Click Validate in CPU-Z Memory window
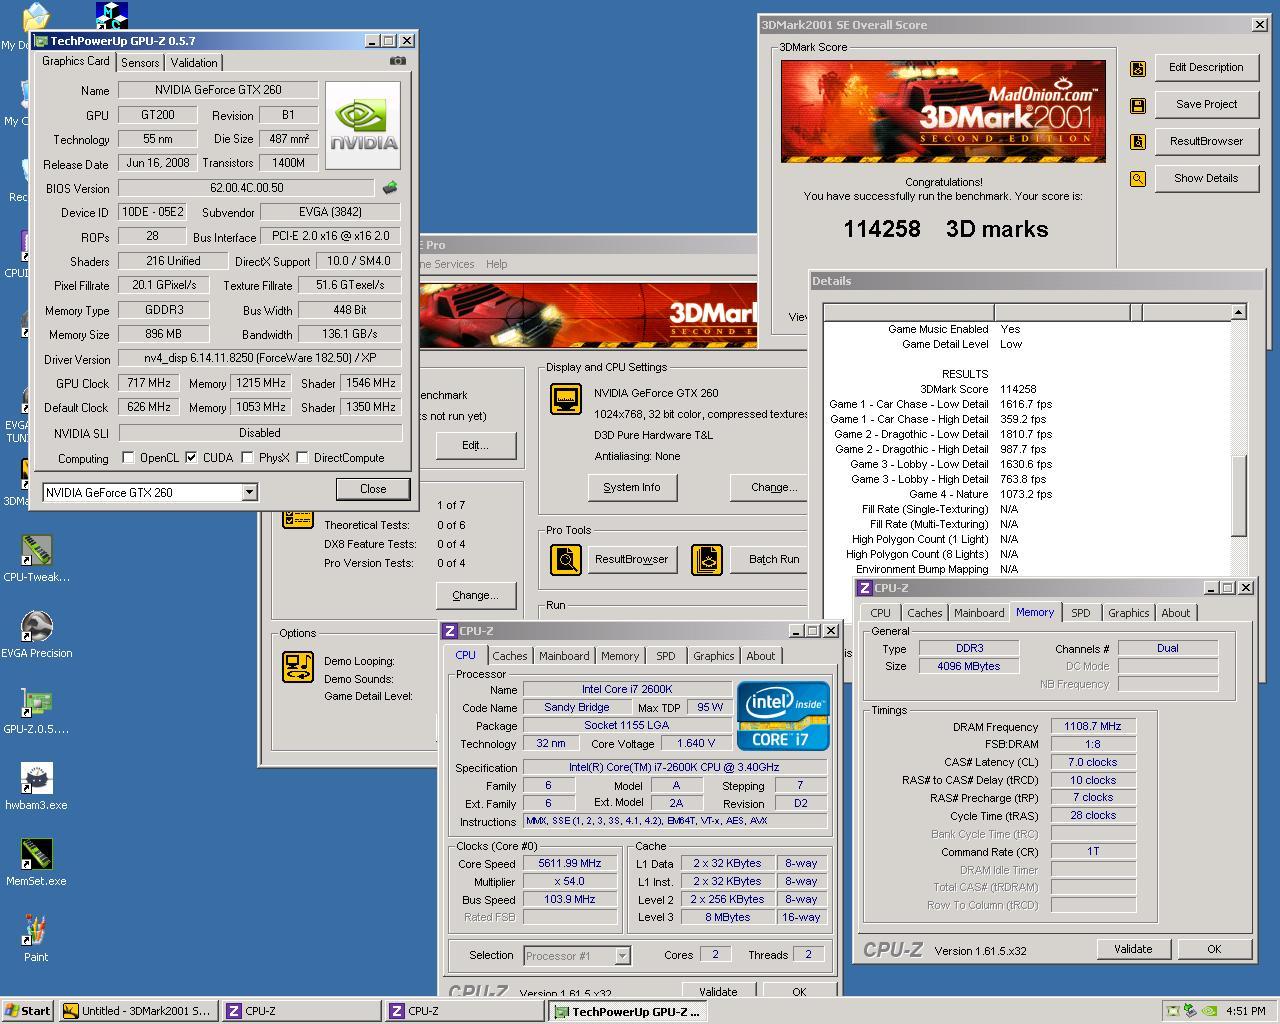 pos(1133,949)
